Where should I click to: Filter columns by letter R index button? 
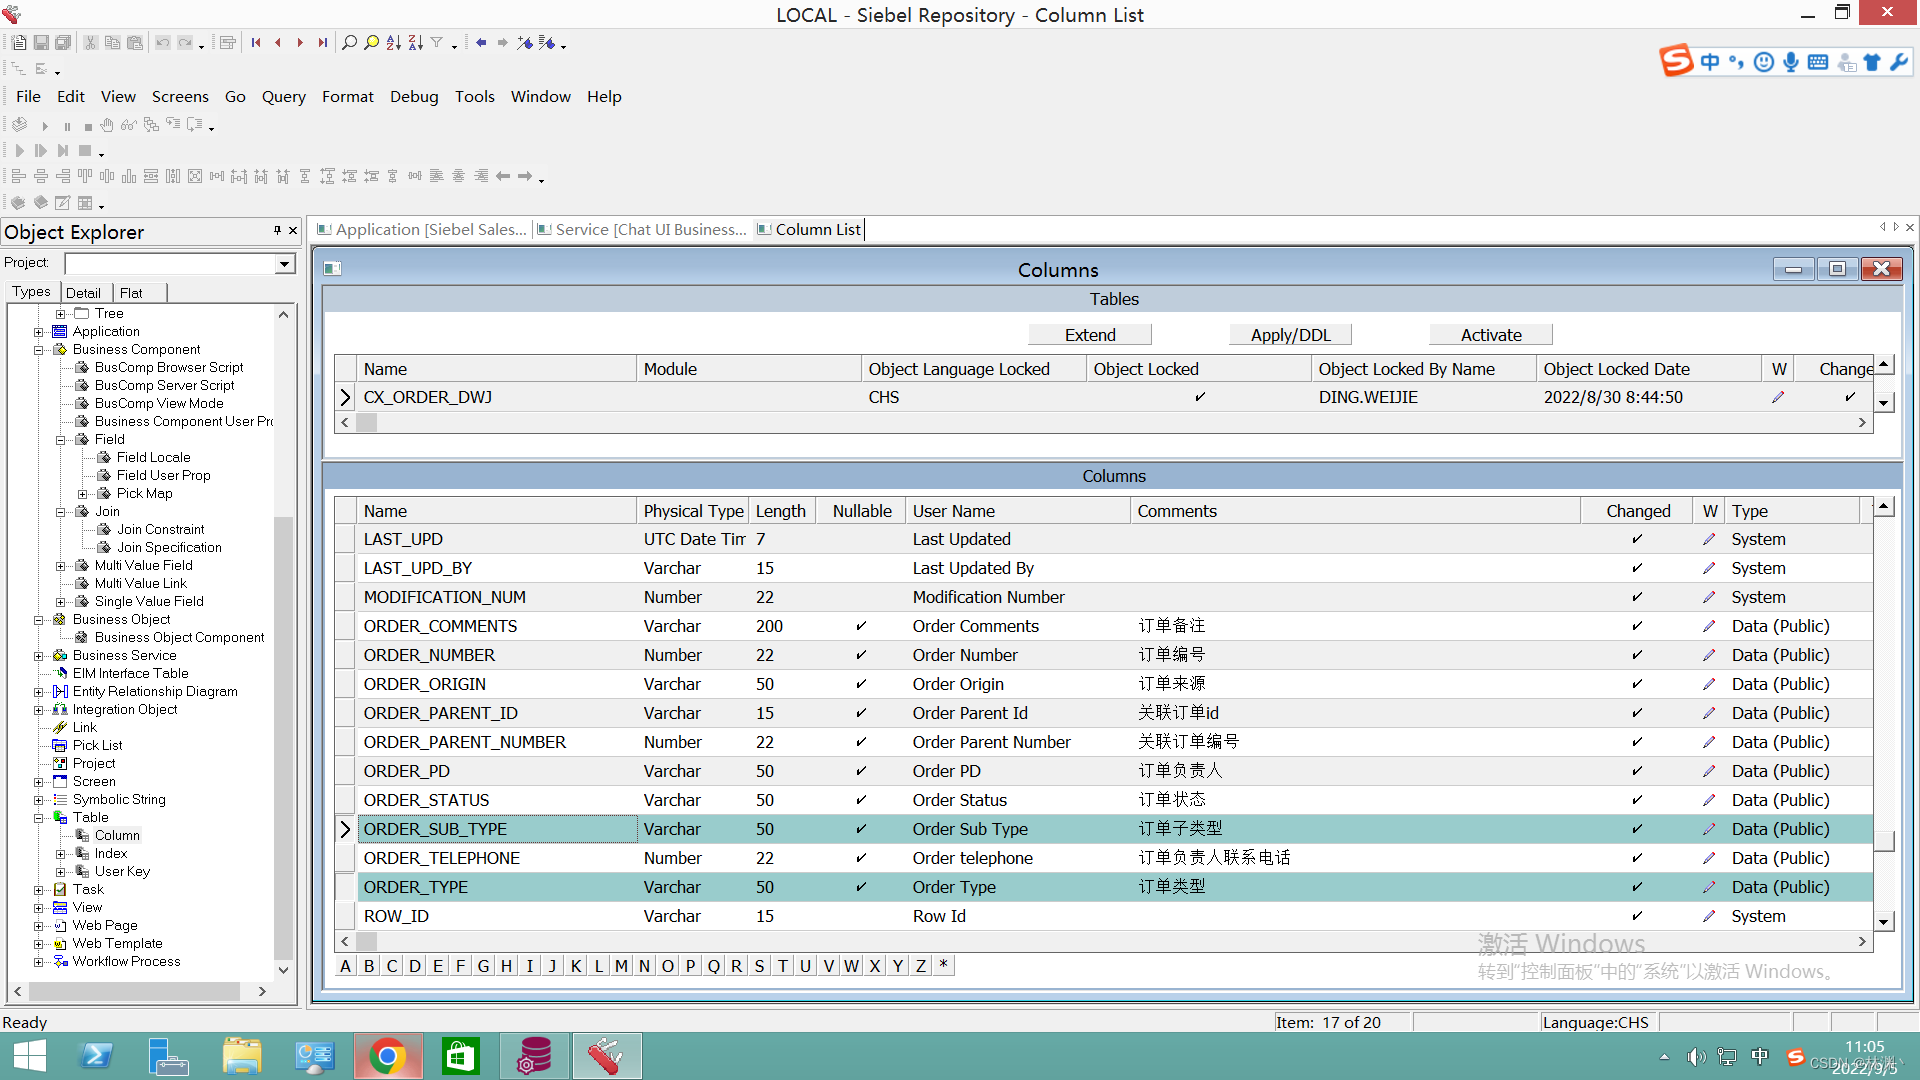pyautogui.click(x=737, y=966)
